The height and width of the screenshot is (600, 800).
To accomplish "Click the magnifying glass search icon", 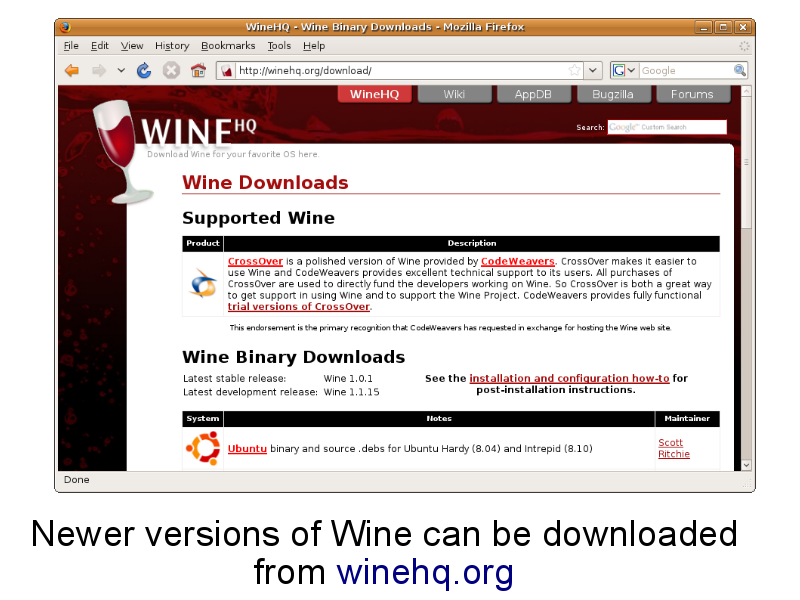I will (740, 70).
